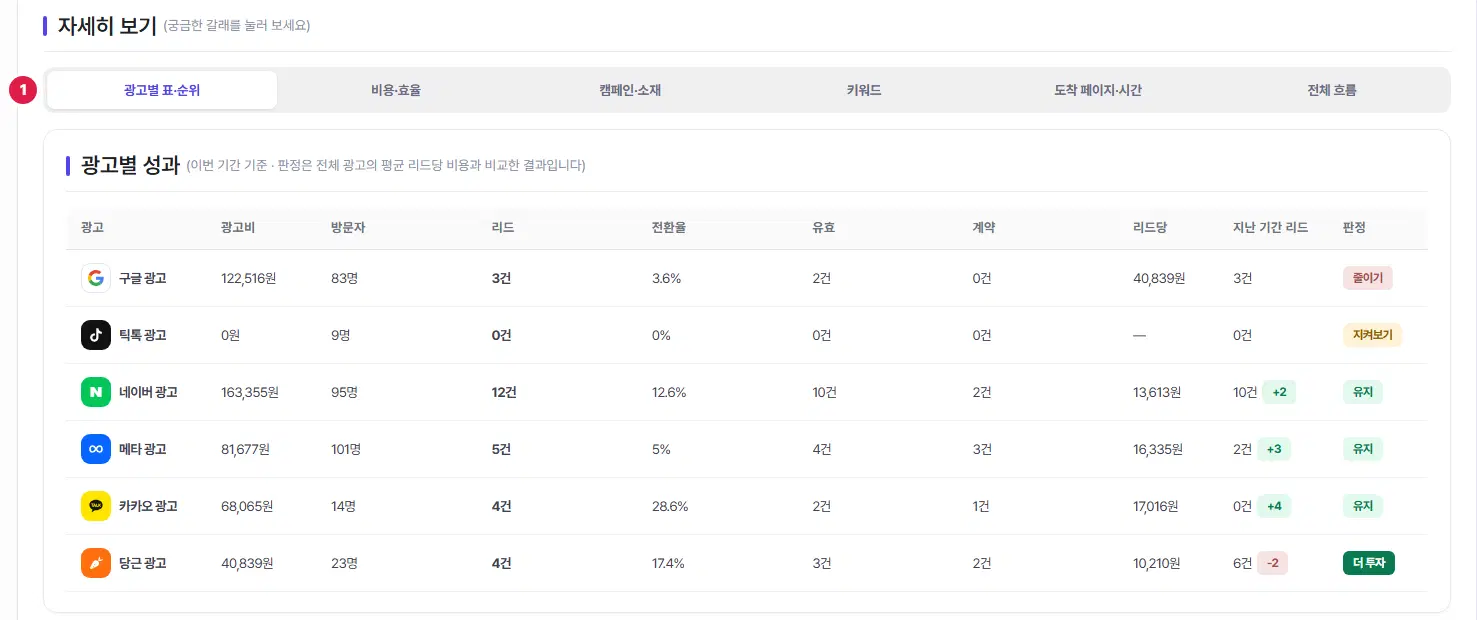Click the 광고별 성과 section heading

[x=131, y=165]
